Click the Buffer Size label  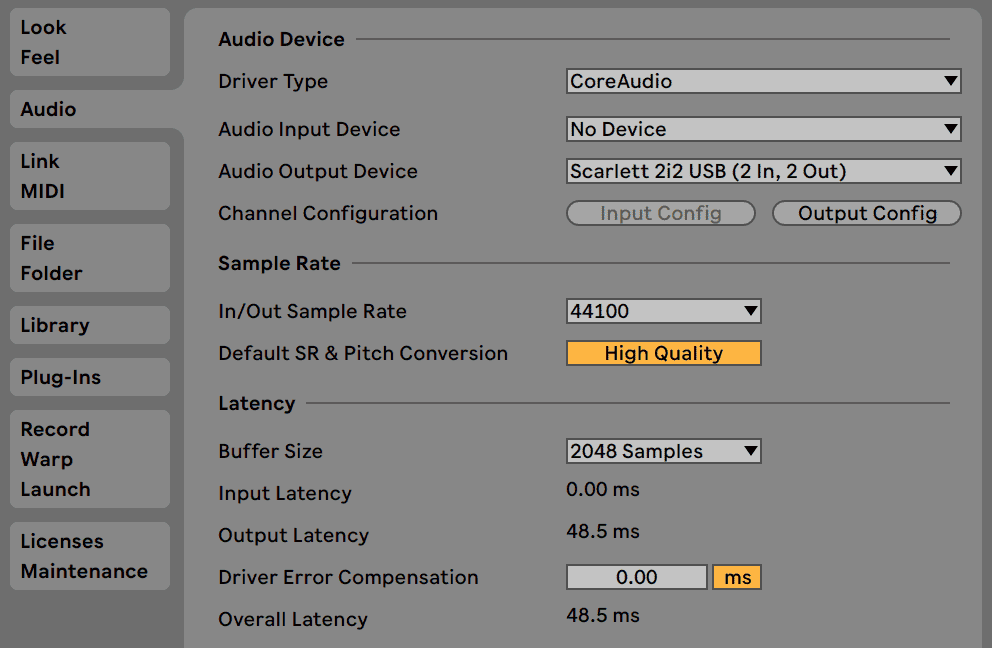(271, 451)
